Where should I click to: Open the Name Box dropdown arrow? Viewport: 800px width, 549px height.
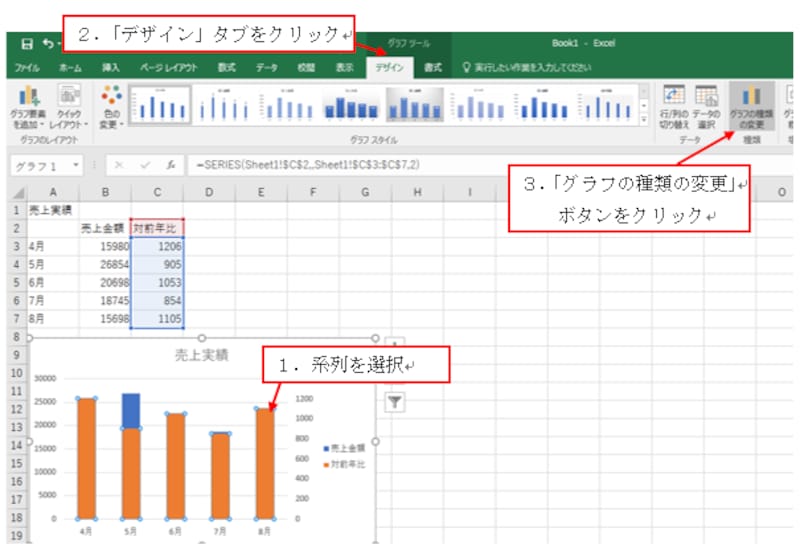(76, 165)
